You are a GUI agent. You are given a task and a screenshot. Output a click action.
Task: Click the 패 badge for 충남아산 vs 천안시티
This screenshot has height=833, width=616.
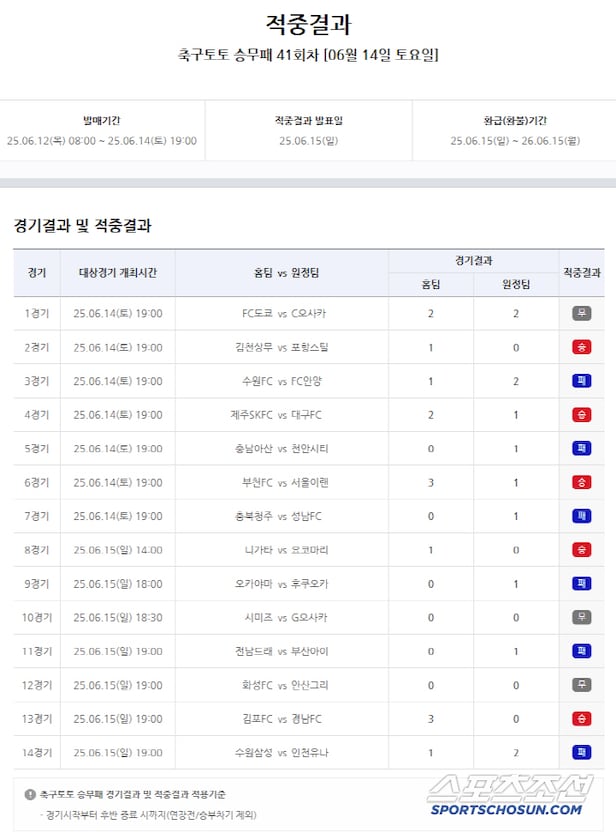pyautogui.click(x=581, y=449)
